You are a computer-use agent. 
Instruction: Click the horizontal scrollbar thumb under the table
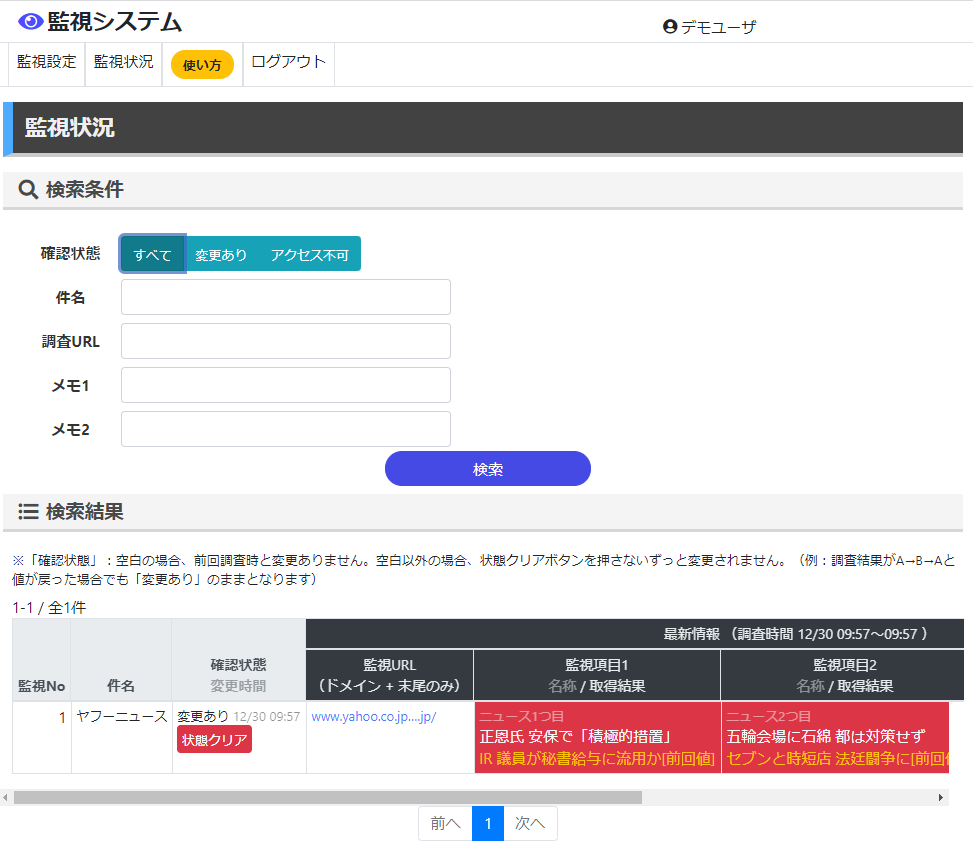pyautogui.click(x=328, y=797)
